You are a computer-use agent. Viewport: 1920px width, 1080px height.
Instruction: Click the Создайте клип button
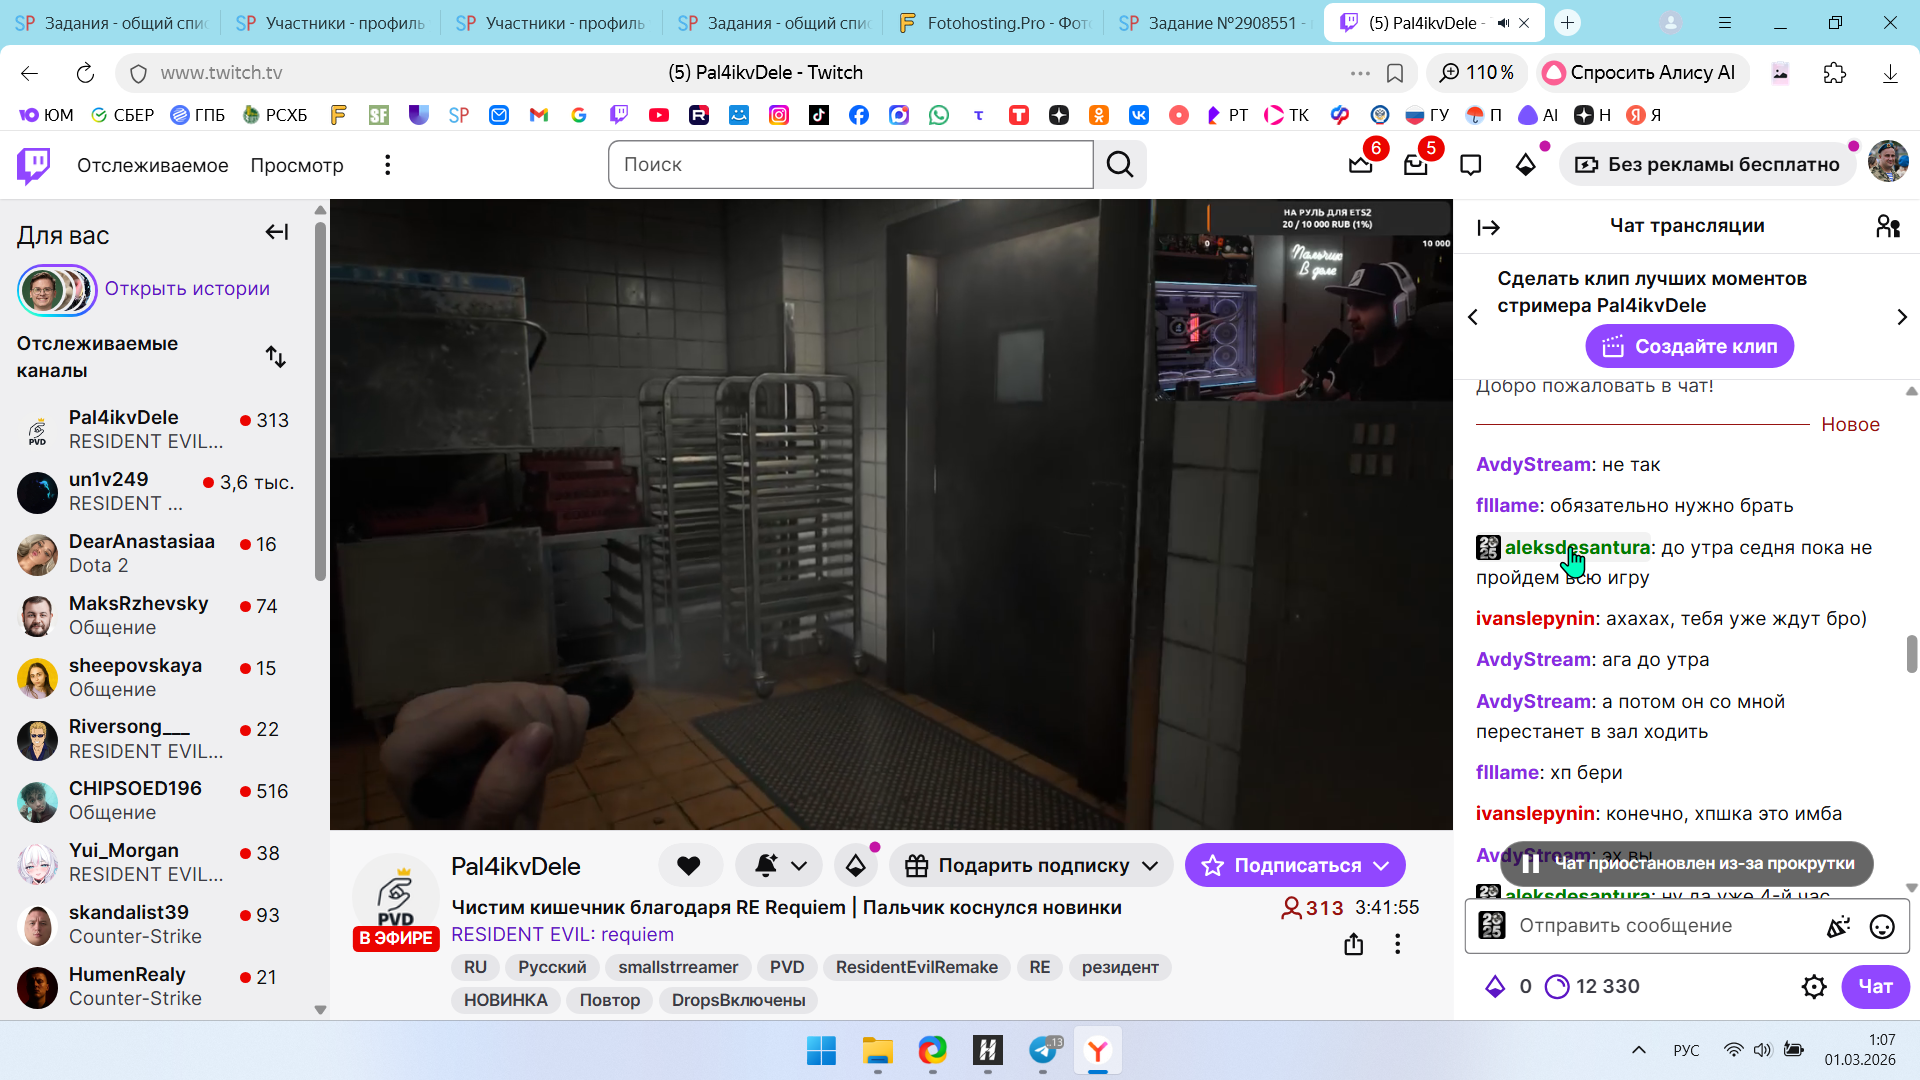pos(1689,347)
